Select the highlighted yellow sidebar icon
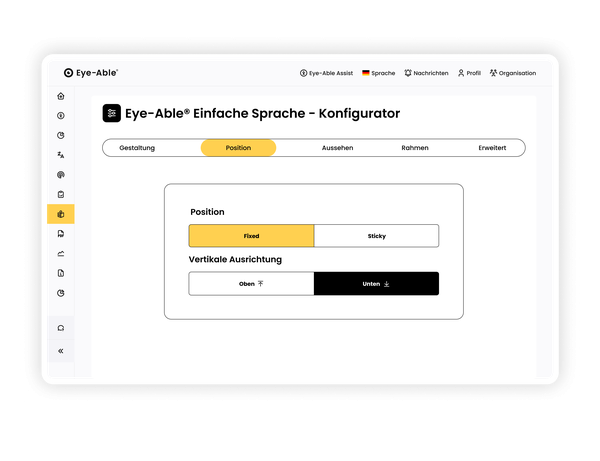The image size is (600, 461). coord(60,214)
